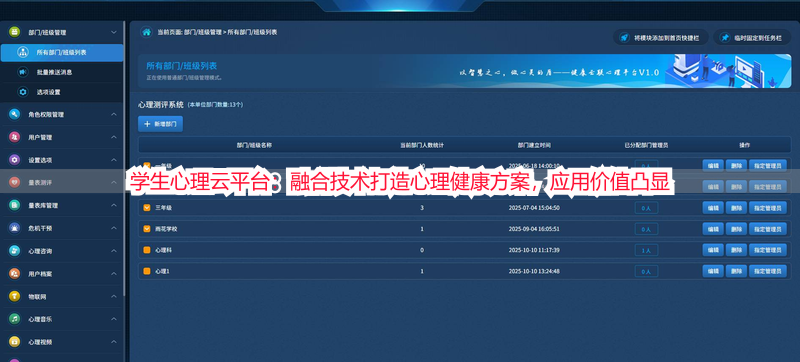Click 指定管理员 in the 雨花学校 row

(x=768, y=229)
